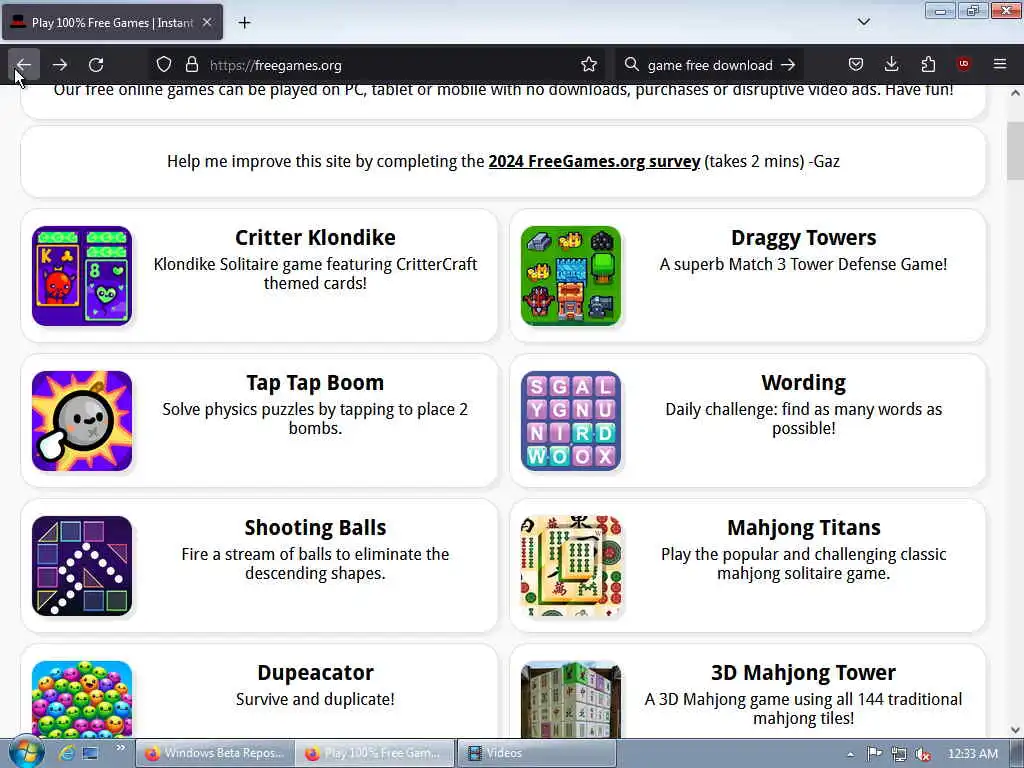Expand the quick launch overflow chevron
The width and height of the screenshot is (1024, 768).
coord(120,748)
